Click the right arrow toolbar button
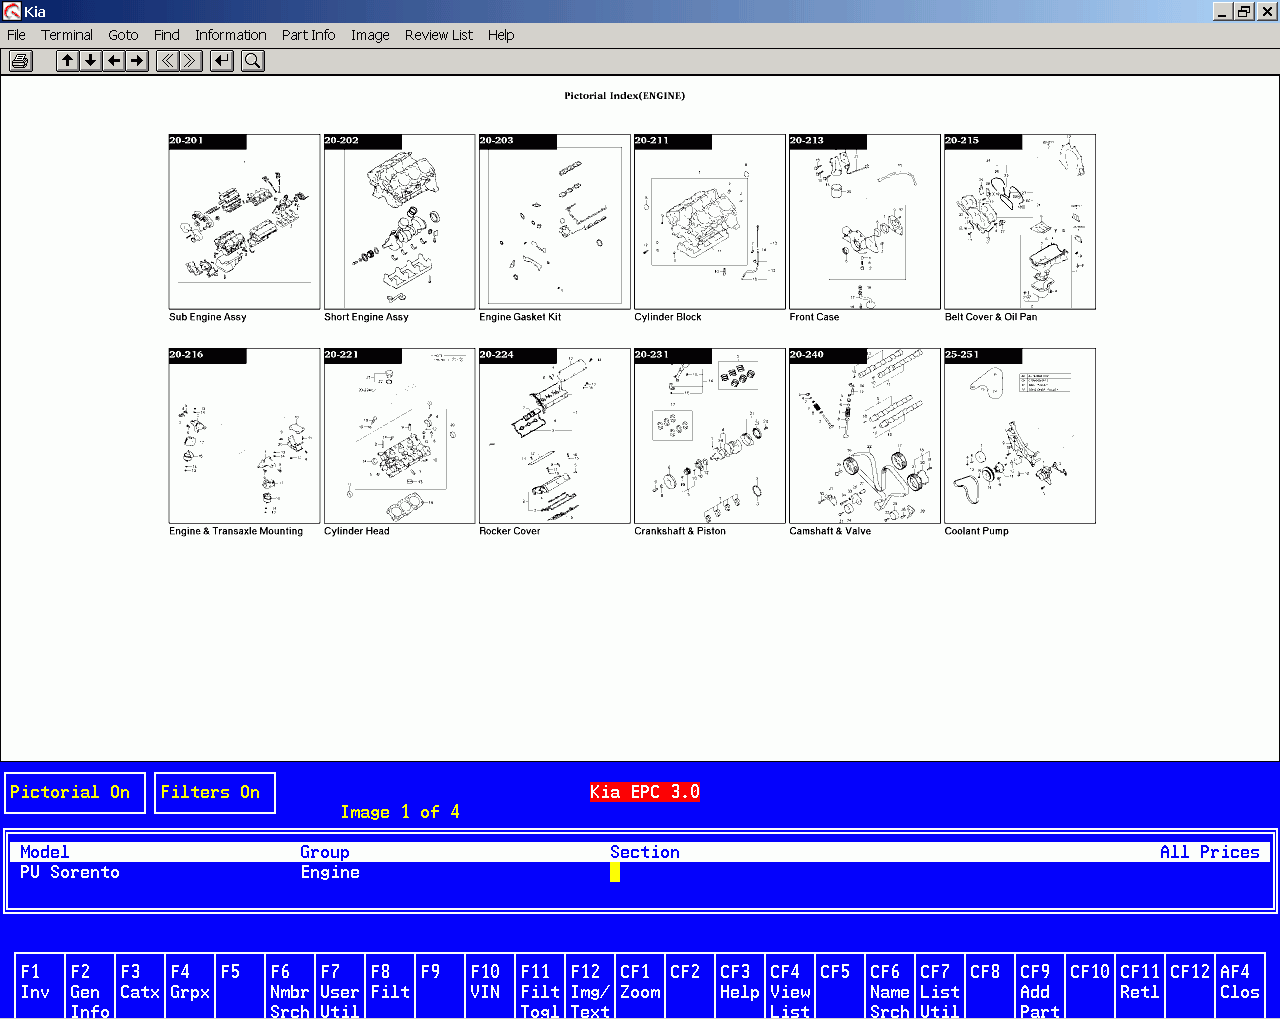The image size is (1280, 1019). (138, 61)
